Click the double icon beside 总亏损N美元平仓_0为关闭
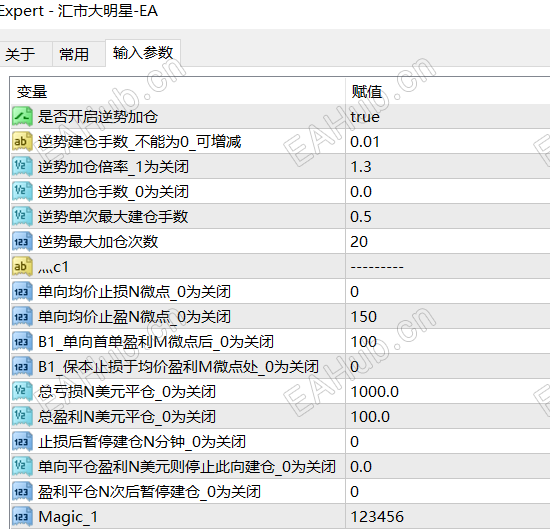Viewport: 550px width, 529px height. tap(22, 391)
